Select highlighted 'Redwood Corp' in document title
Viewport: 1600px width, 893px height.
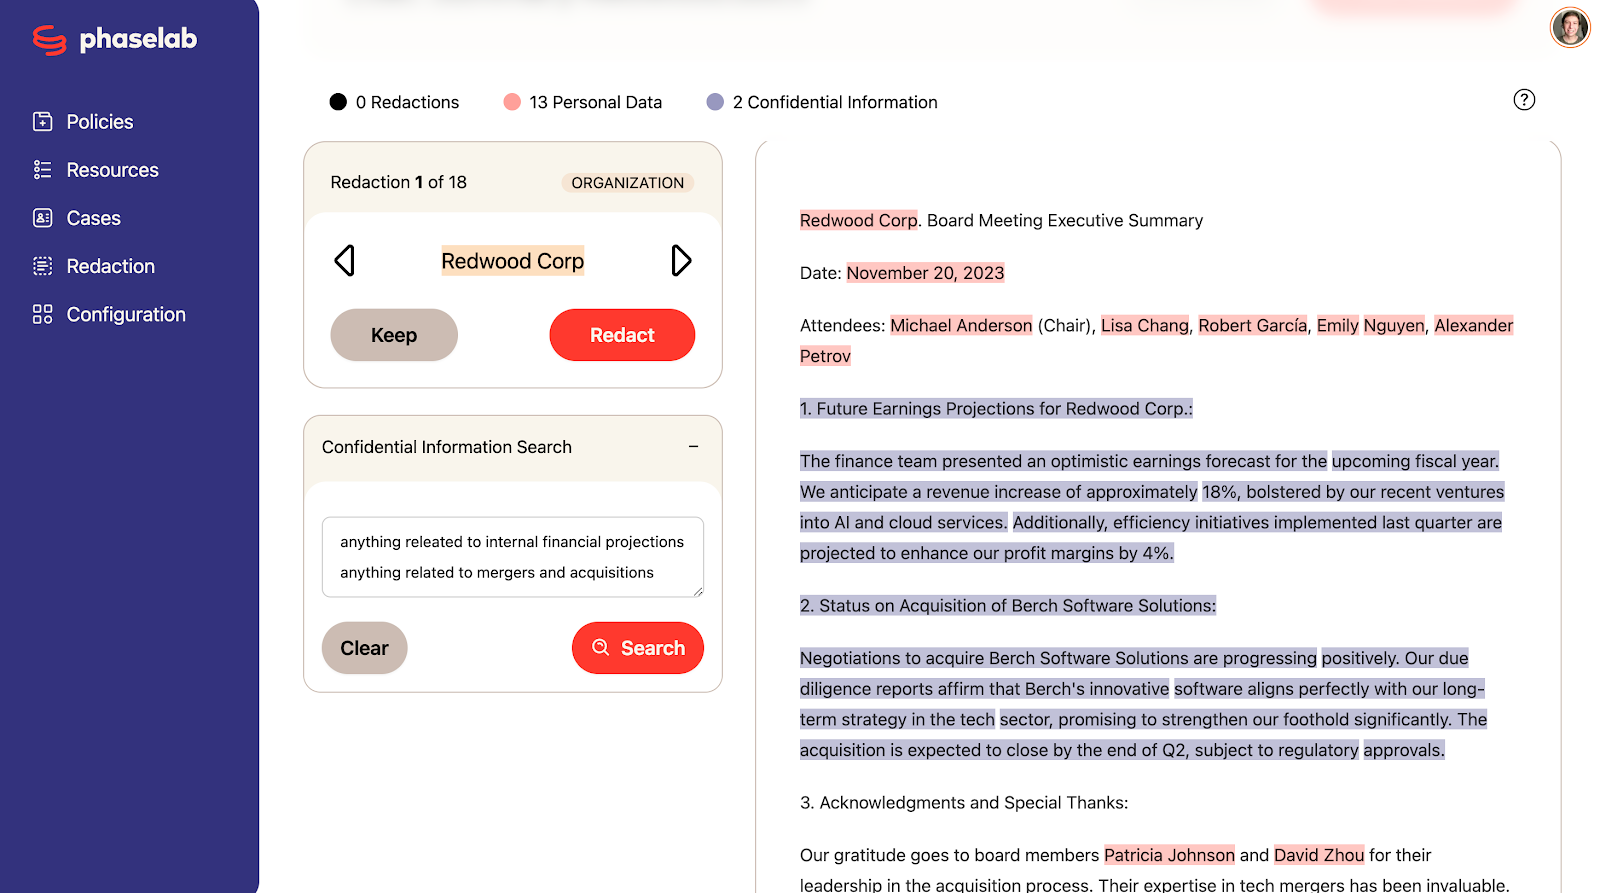tap(859, 220)
